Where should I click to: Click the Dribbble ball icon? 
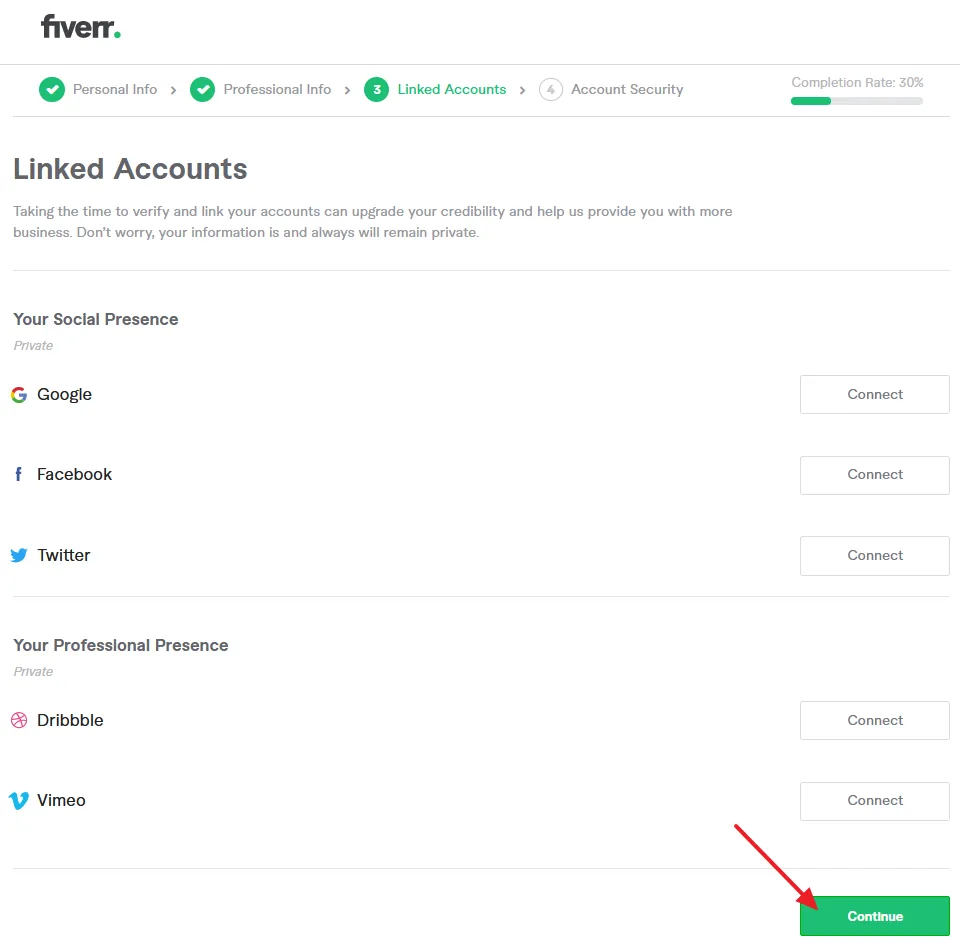point(19,720)
